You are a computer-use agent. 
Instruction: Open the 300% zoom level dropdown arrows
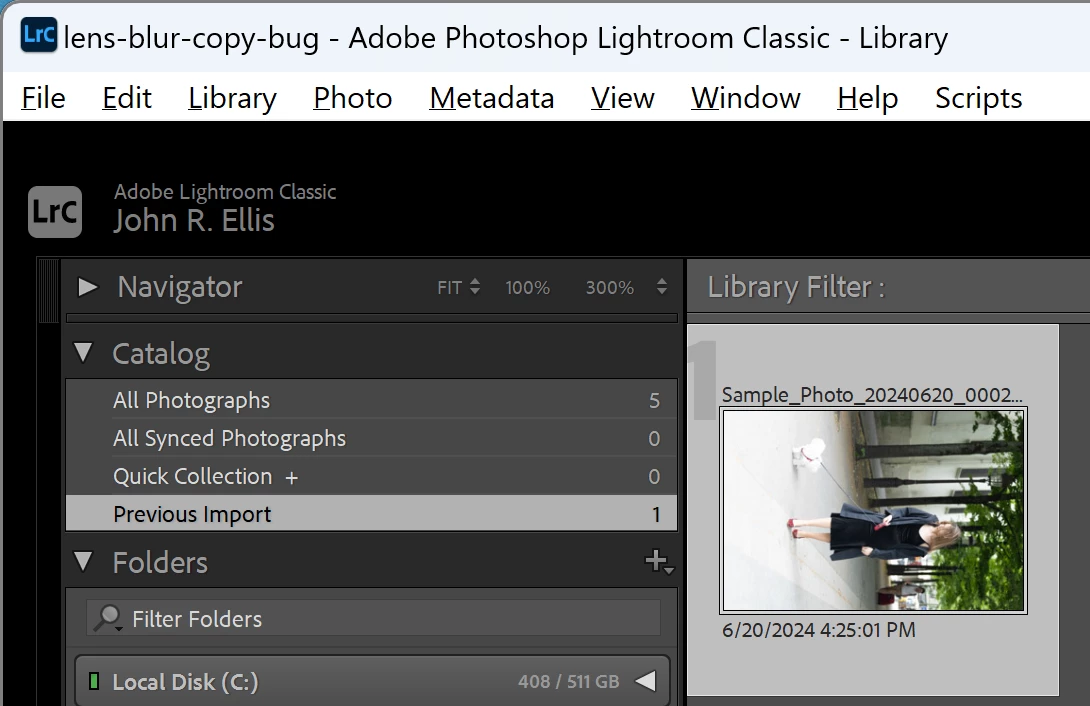tap(662, 286)
